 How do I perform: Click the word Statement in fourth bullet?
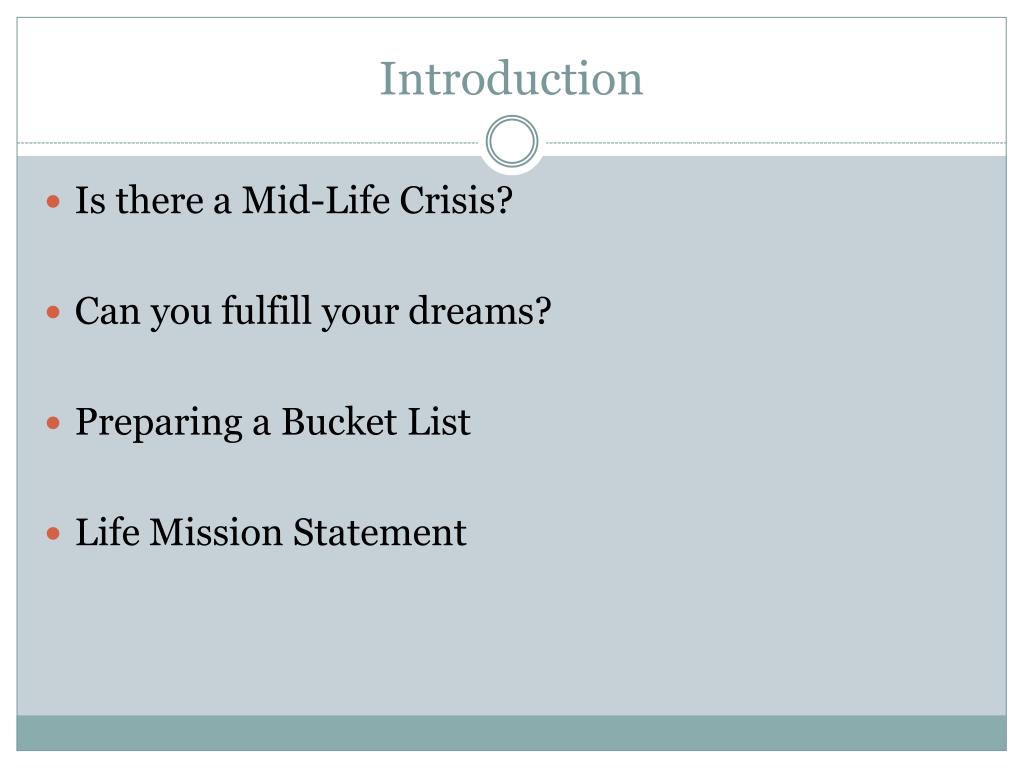(x=379, y=532)
